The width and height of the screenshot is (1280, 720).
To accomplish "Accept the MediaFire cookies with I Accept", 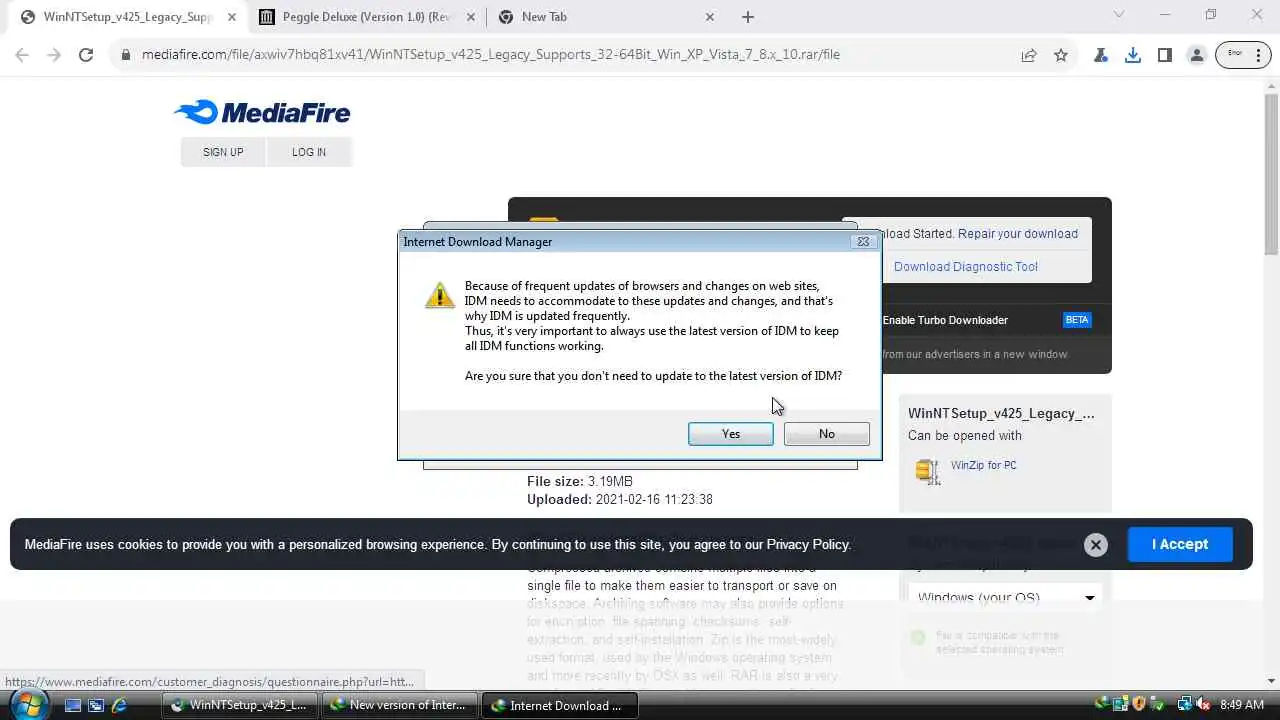I will (1180, 544).
